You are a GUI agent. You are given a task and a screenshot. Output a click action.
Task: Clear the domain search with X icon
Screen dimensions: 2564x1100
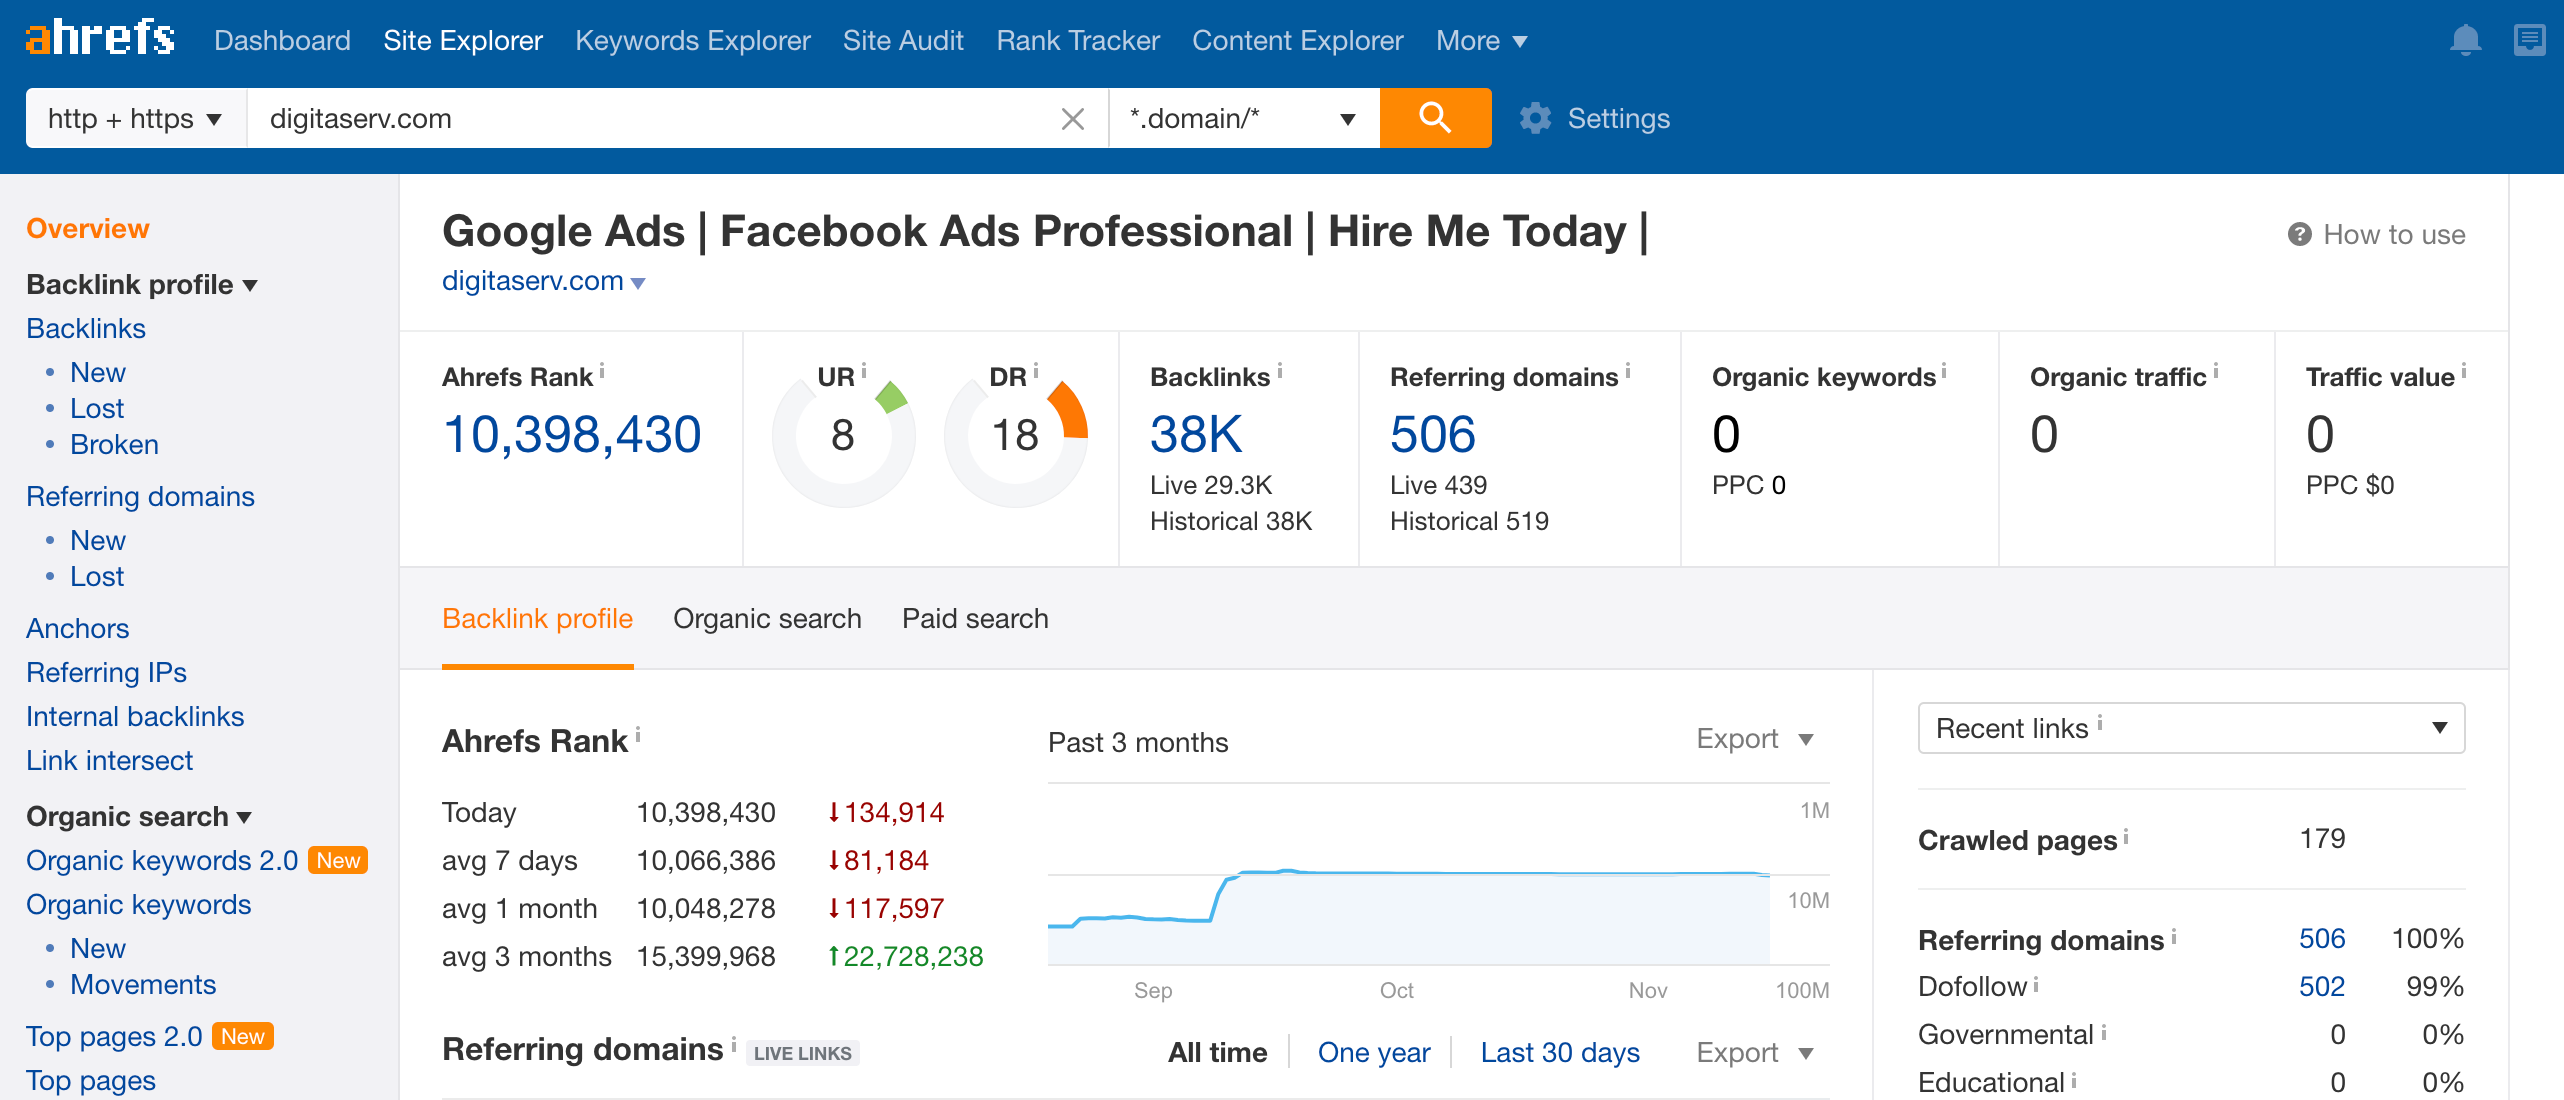pos(1072,119)
